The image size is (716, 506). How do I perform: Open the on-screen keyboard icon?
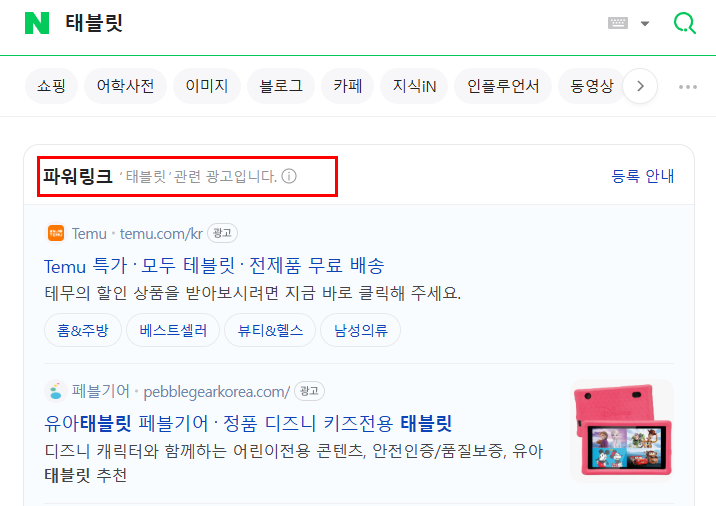(618, 23)
